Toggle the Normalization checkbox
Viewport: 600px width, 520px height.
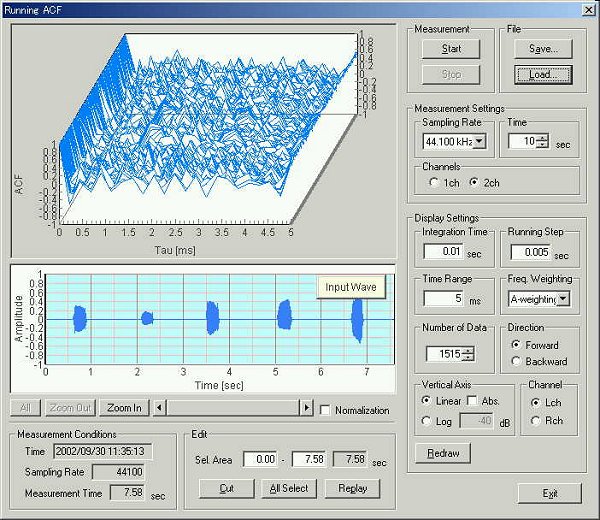point(325,410)
